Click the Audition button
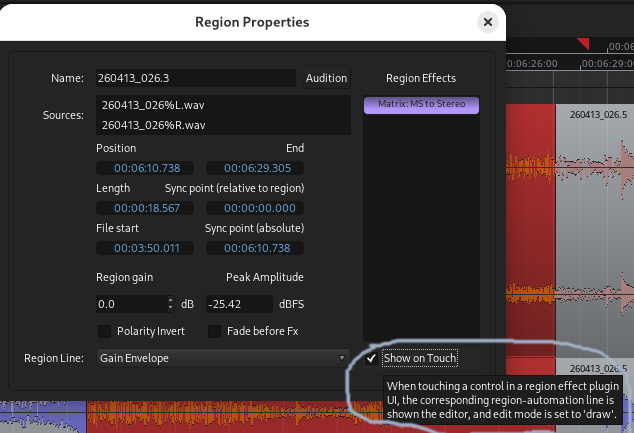 point(326,78)
